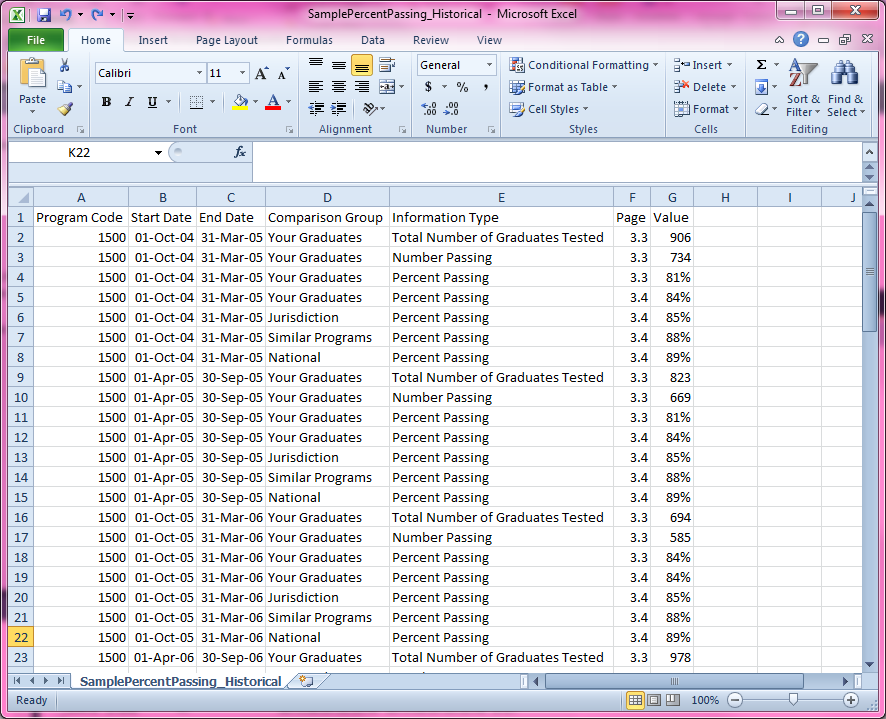Toggle Bold formatting
This screenshot has height=719, width=886.
[106, 102]
